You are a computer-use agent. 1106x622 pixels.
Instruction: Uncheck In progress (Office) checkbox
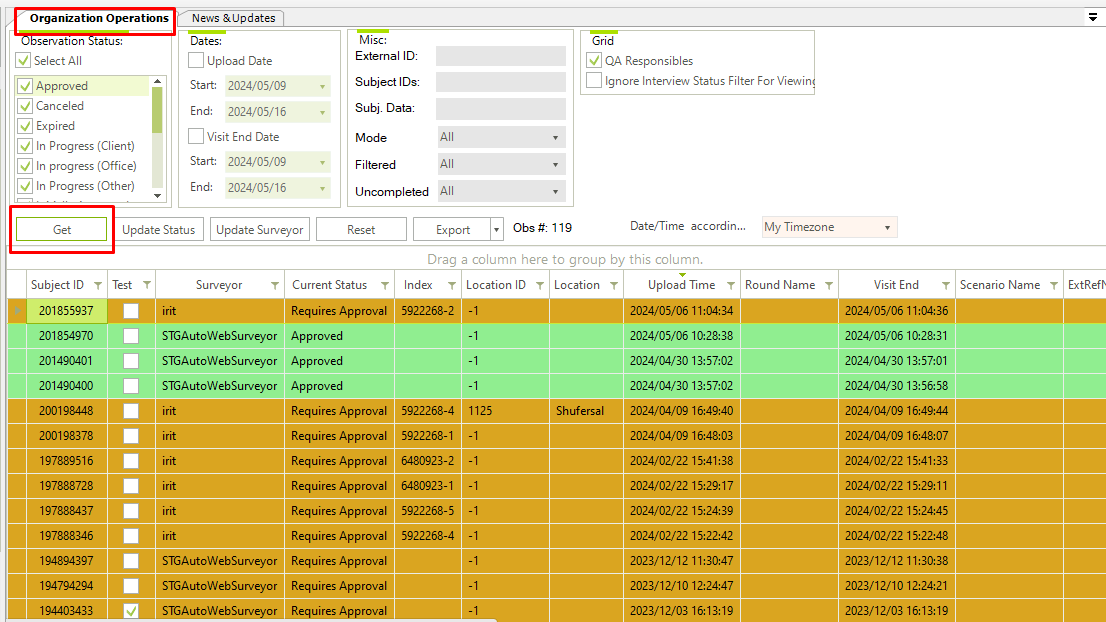pyautogui.click(x=25, y=166)
